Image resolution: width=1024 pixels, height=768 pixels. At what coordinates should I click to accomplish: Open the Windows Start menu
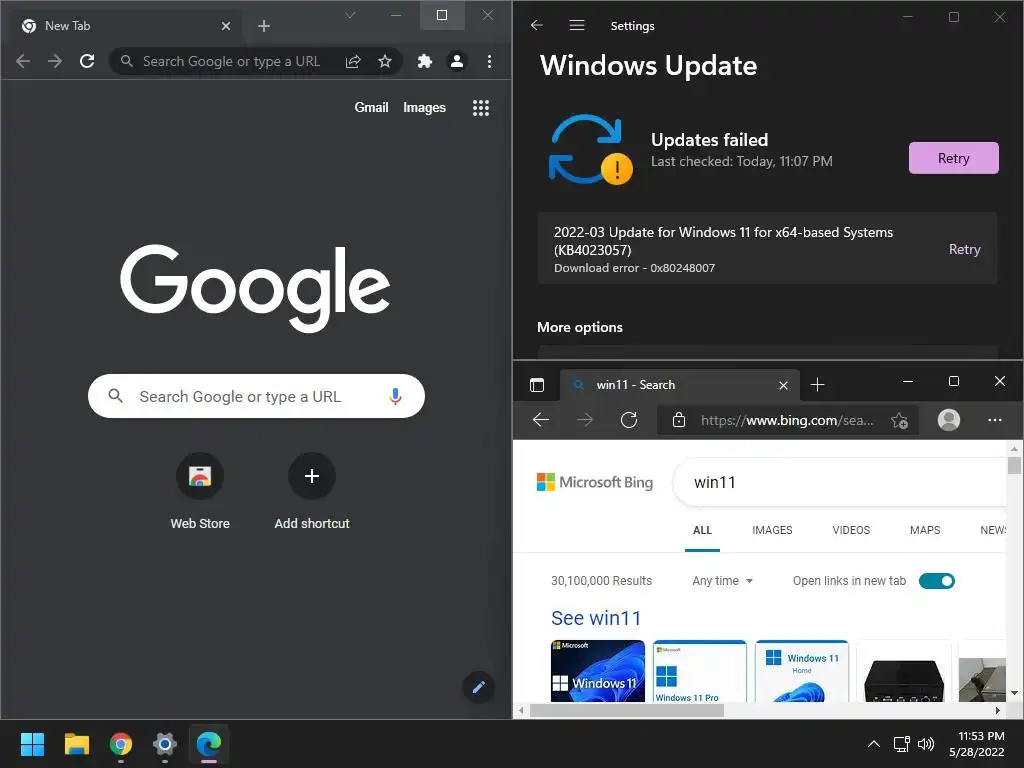click(32, 744)
